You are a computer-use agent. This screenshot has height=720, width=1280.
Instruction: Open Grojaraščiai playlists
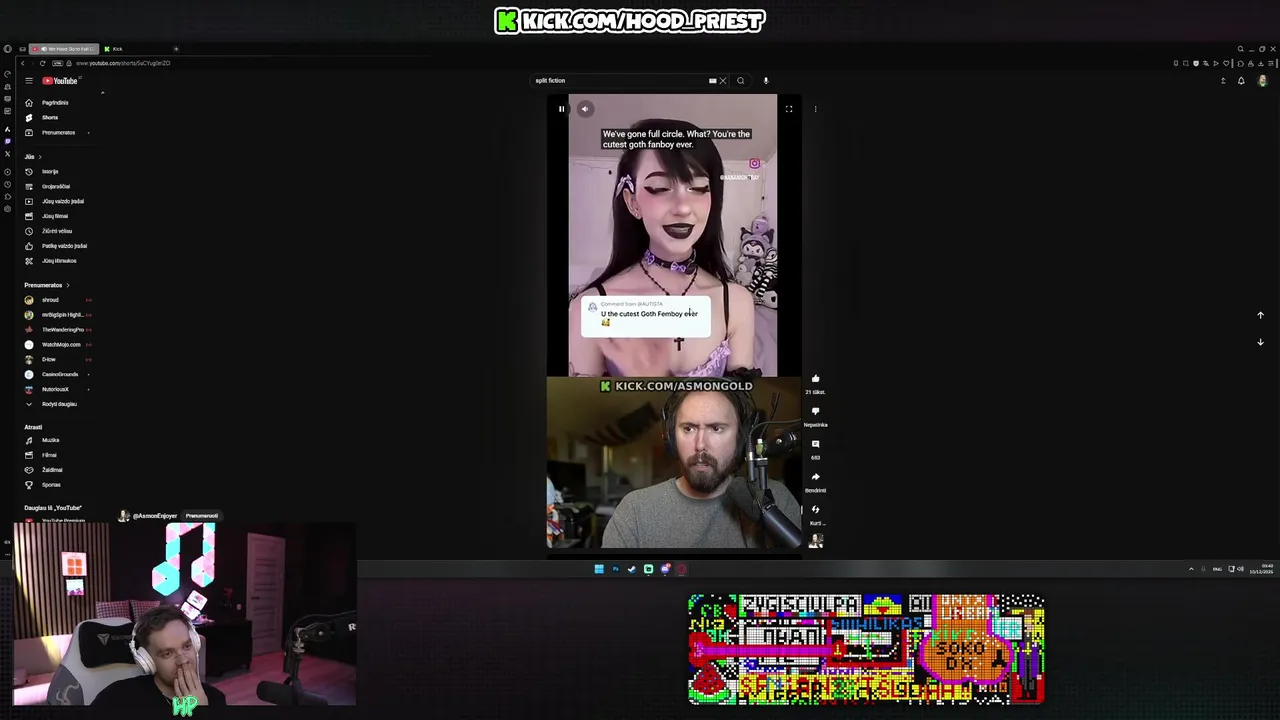point(56,186)
